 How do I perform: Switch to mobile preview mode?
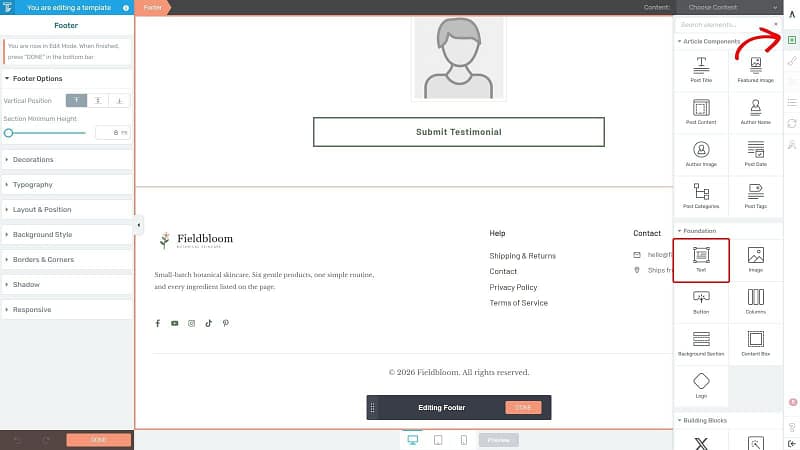464,440
